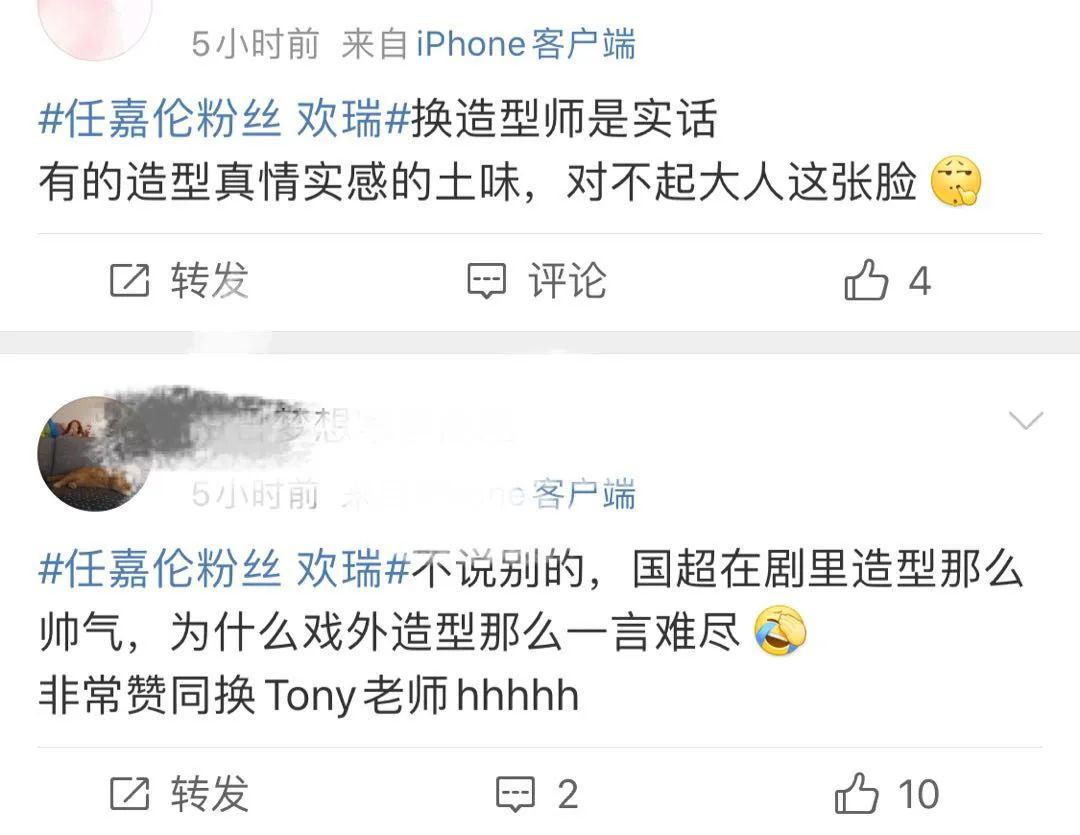The width and height of the screenshot is (1080, 835).
Task: Tap the 转发 label on second post
Action: [209, 794]
